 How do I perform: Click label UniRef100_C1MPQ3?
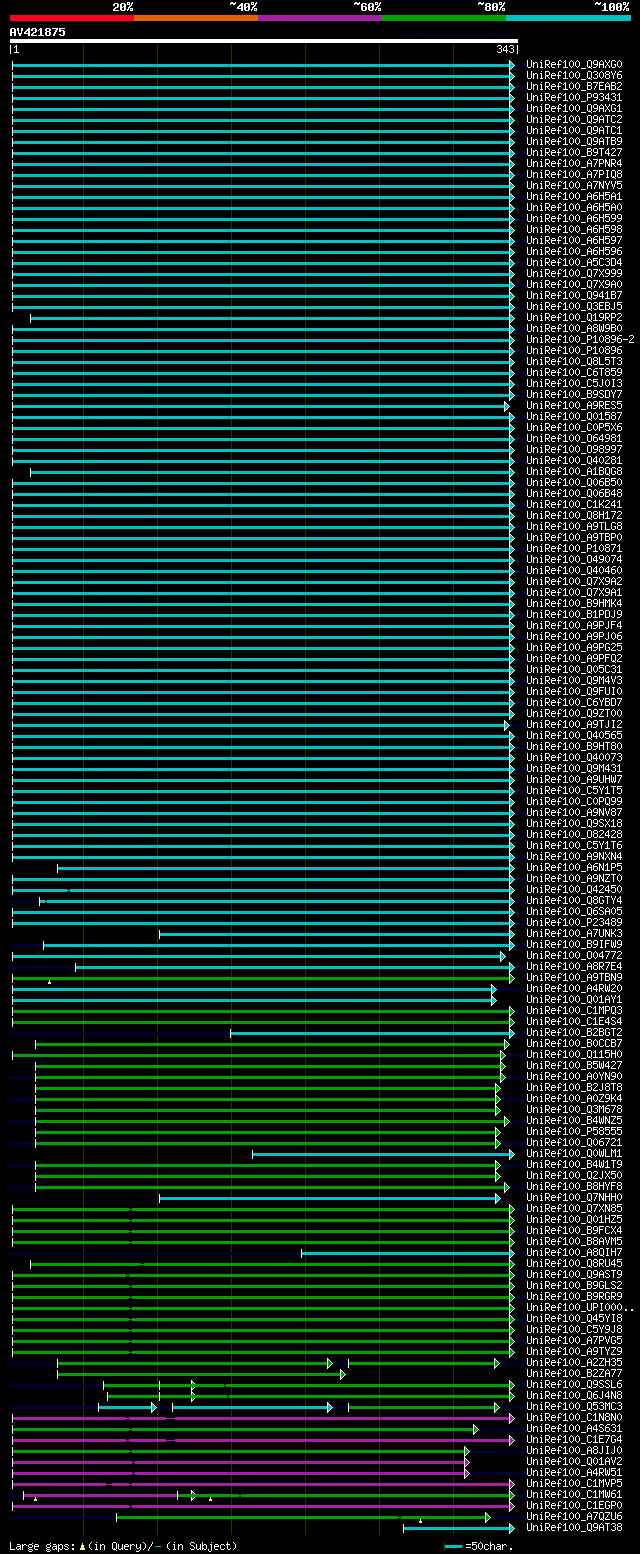574,1011
